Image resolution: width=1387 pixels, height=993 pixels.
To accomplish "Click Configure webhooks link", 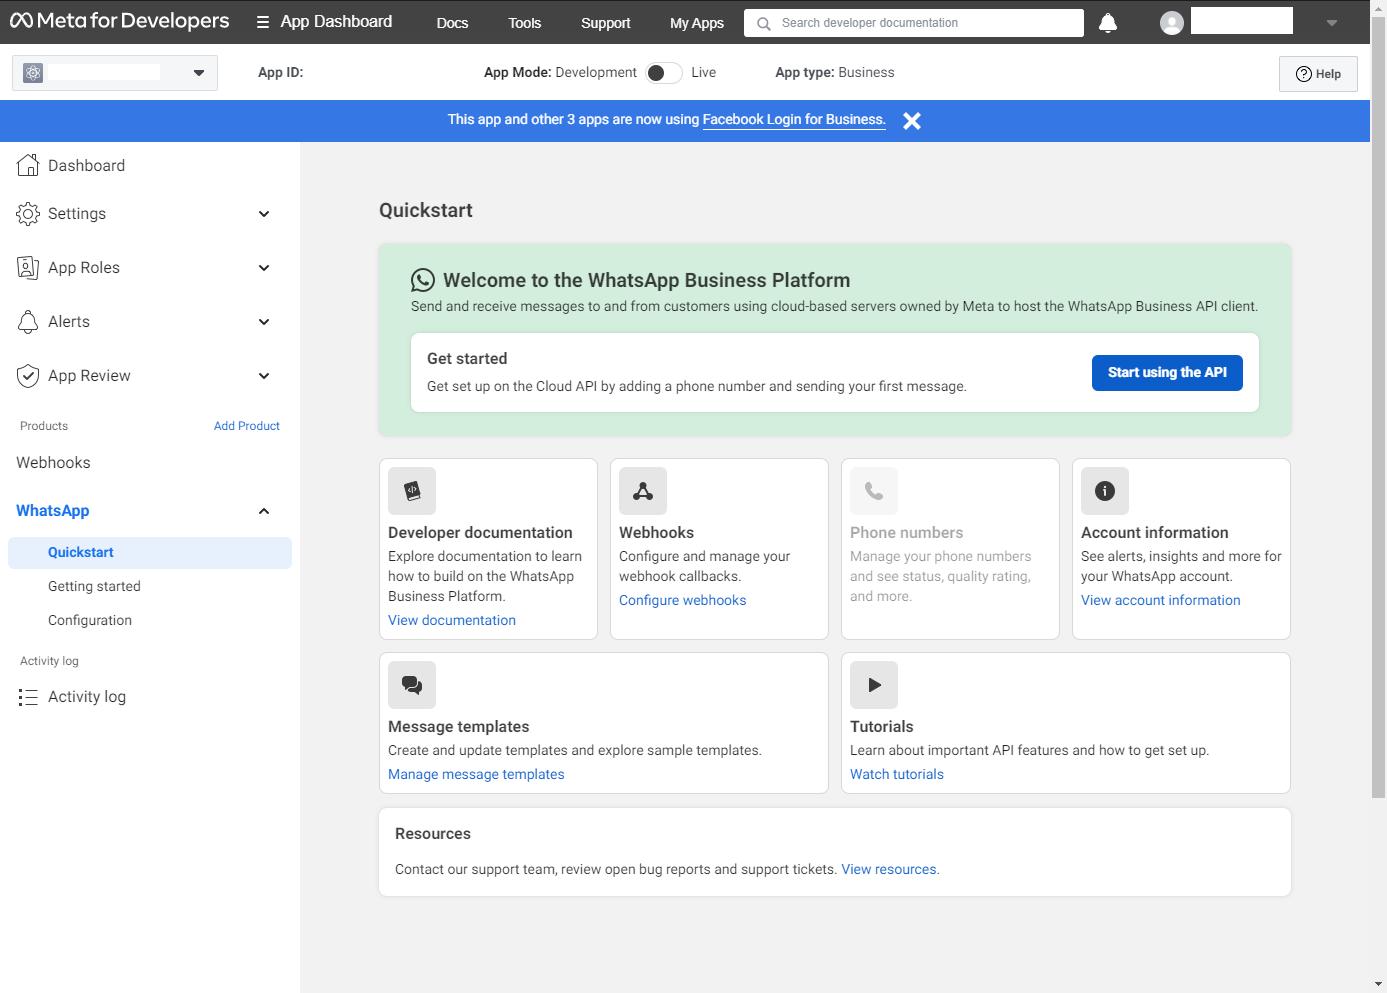I will 683,601.
